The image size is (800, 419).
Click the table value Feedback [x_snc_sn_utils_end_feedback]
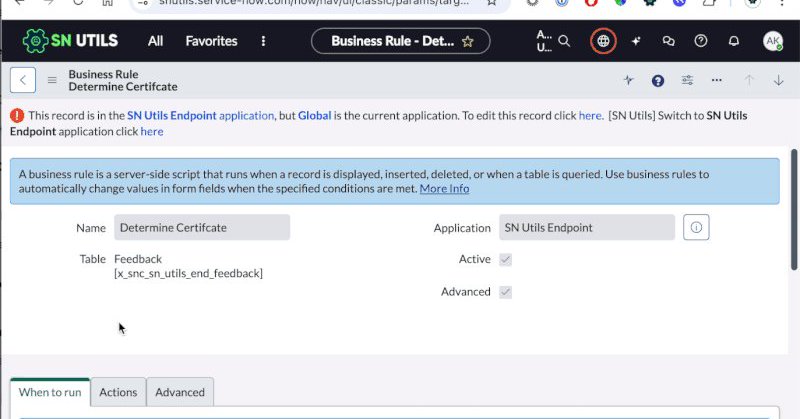tap(188, 266)
